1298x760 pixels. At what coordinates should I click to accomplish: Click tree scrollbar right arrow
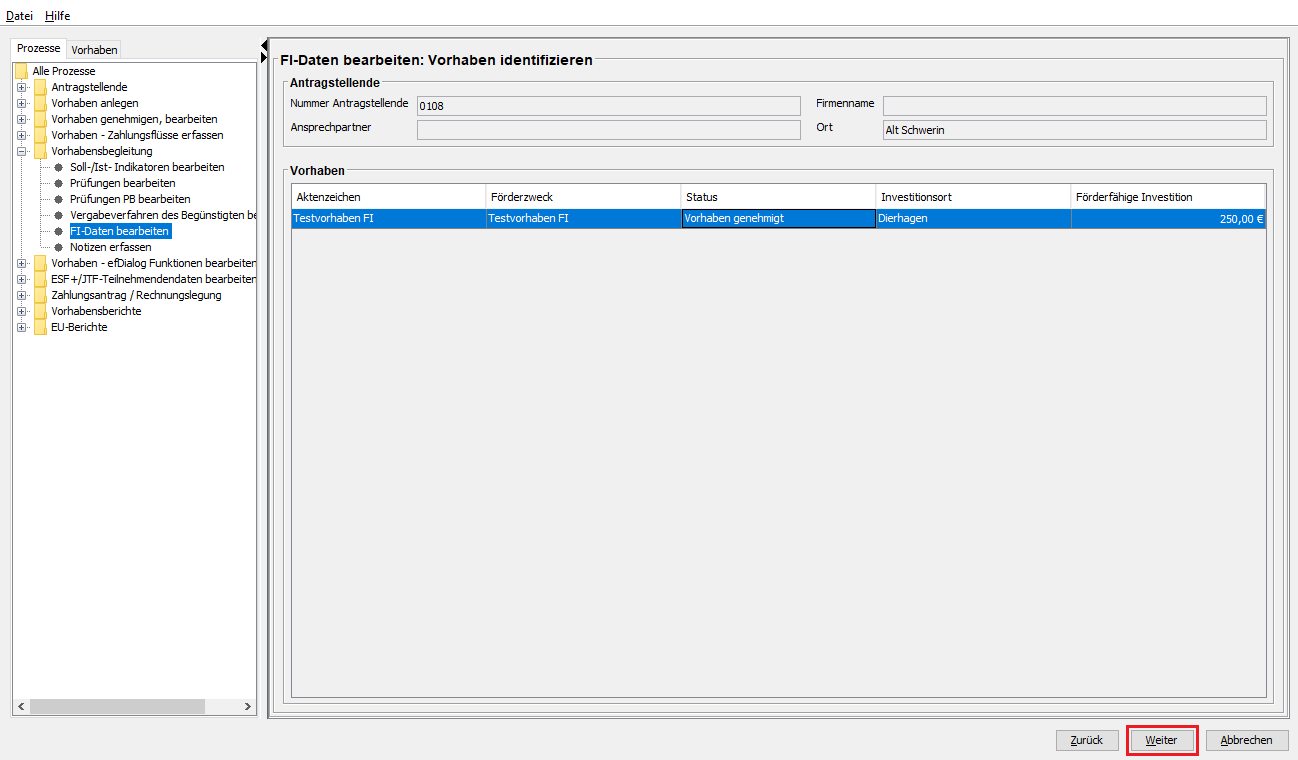248,707
